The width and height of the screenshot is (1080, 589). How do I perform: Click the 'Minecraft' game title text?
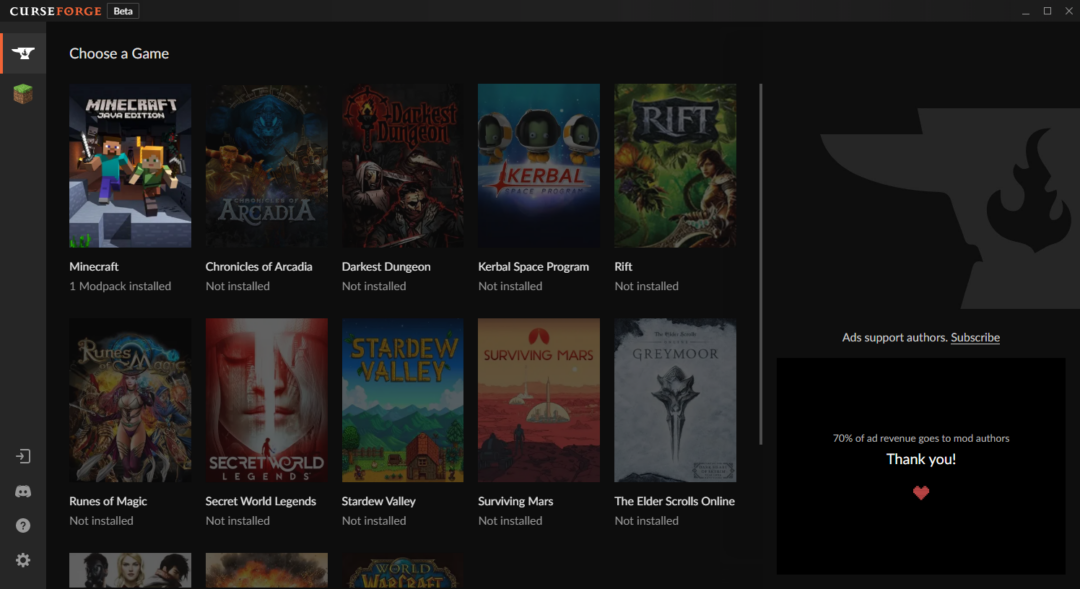pyautogui.click(x=94, y=267)
